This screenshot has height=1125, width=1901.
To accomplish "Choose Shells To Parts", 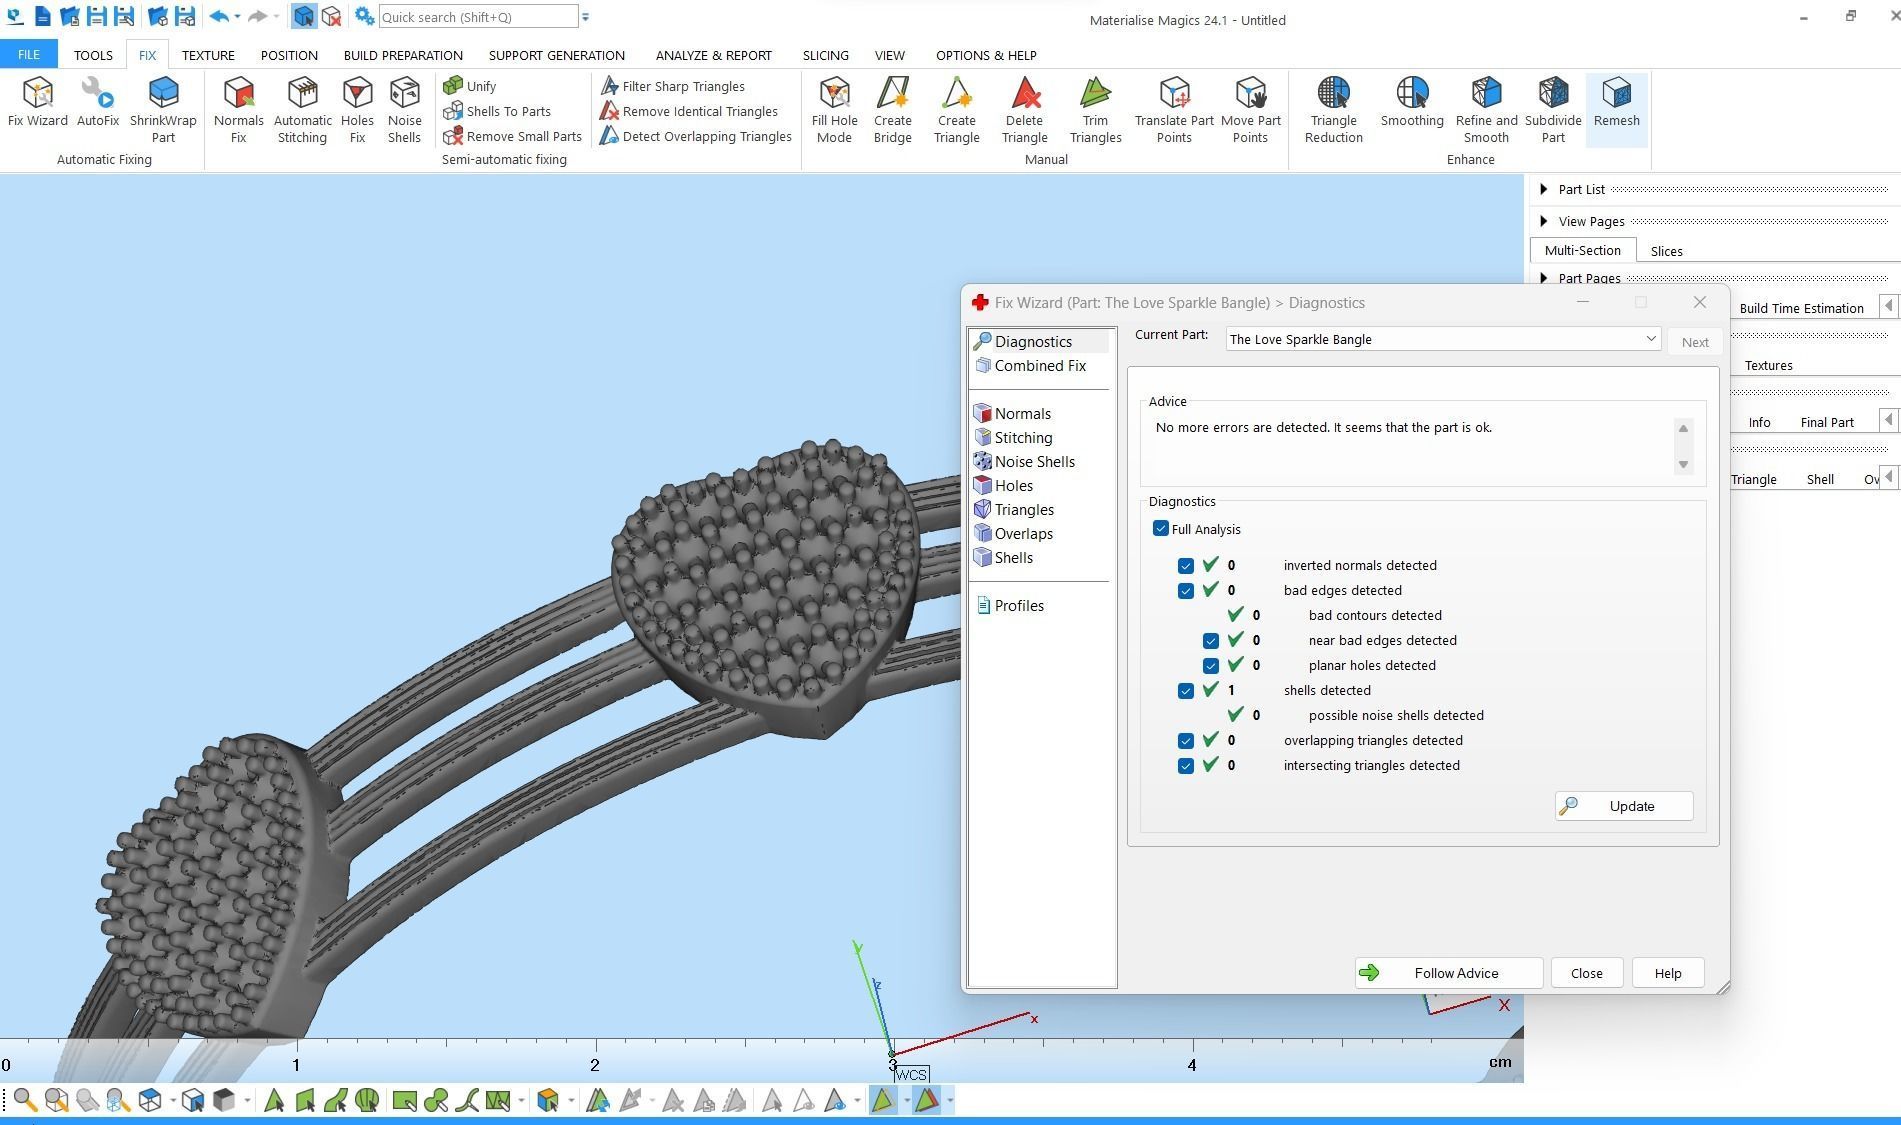I will click(497, 111).
